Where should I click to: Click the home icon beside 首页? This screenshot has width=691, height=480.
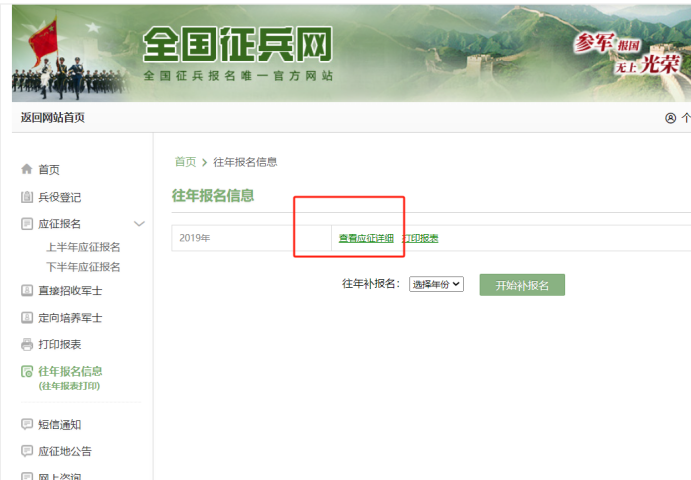[27, 170]
